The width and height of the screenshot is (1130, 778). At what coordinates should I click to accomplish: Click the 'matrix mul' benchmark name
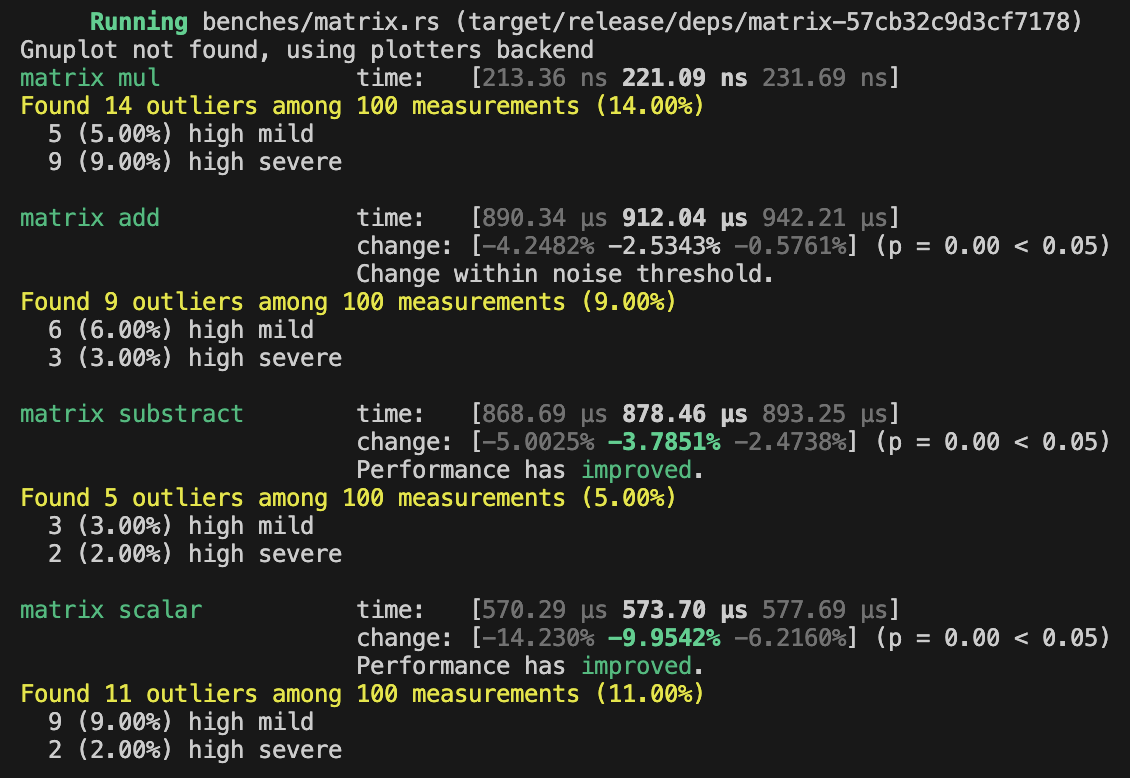click(x=90, y=77)
